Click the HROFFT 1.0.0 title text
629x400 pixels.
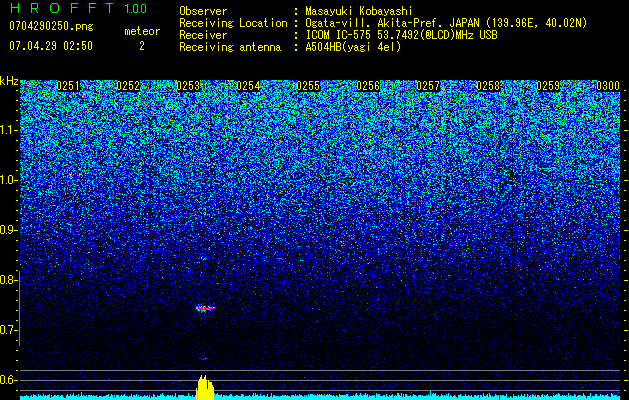pyautogui.click(x=78, y=8)
